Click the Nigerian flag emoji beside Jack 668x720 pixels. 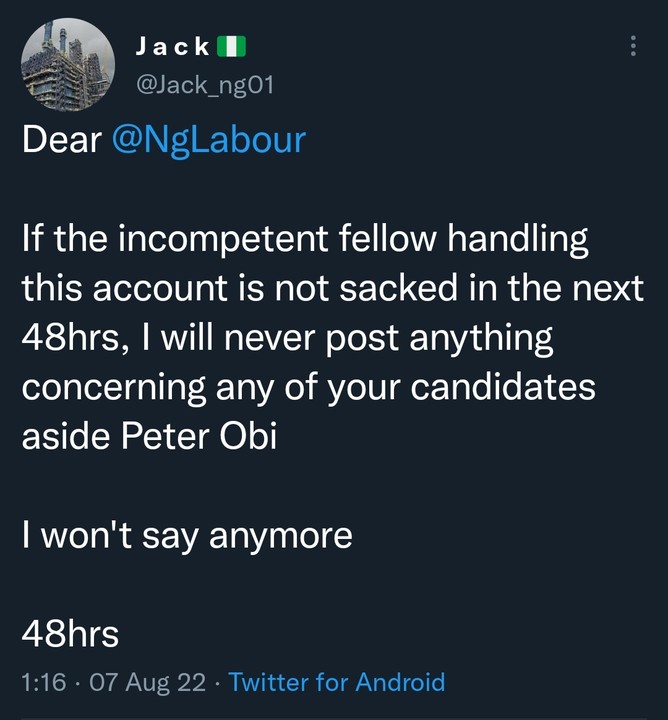[x=232, y=46]
